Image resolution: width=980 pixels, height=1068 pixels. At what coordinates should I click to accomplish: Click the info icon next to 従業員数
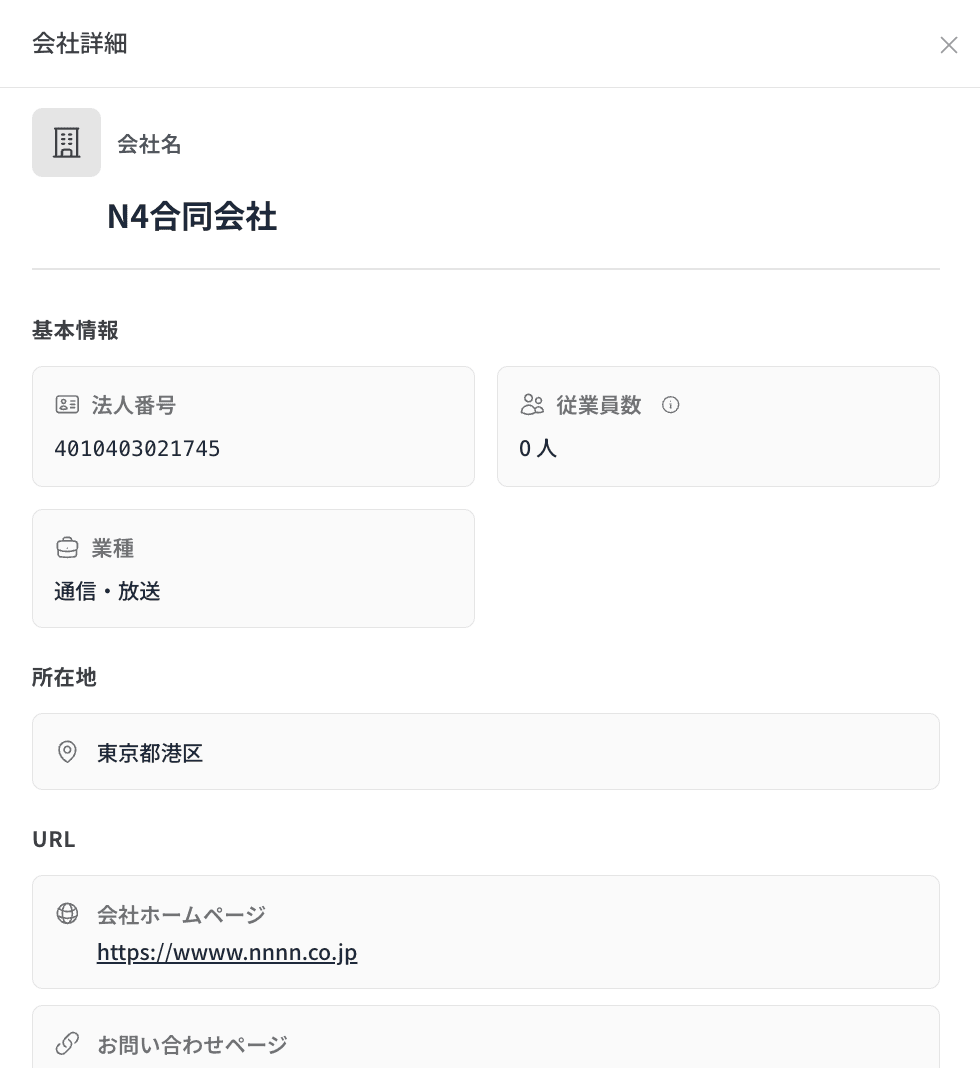[671, 405]
